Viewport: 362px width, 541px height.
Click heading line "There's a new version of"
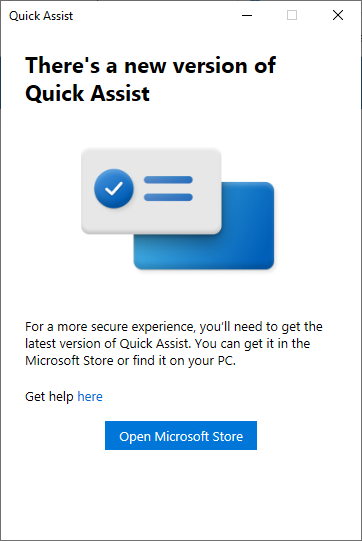click(x=150, y=65)
